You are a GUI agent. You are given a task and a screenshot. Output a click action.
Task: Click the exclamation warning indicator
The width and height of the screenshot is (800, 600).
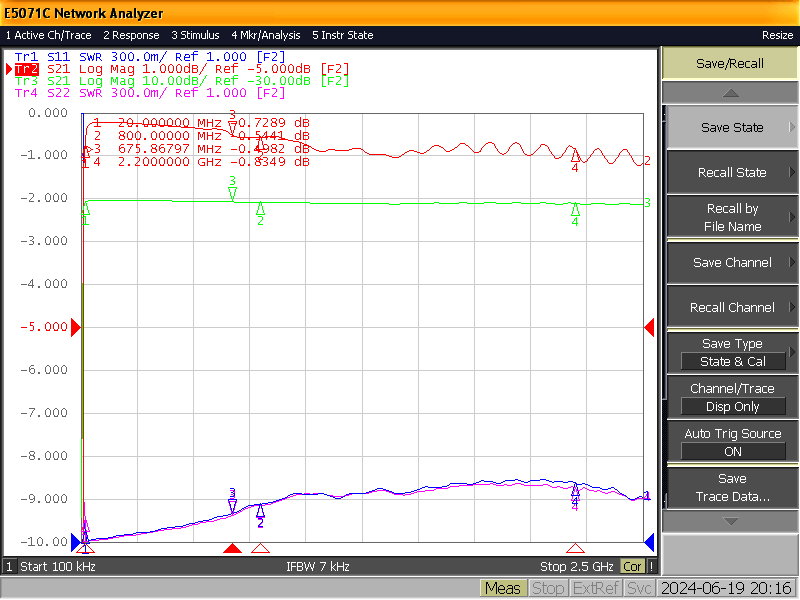(x=652, y=567)
